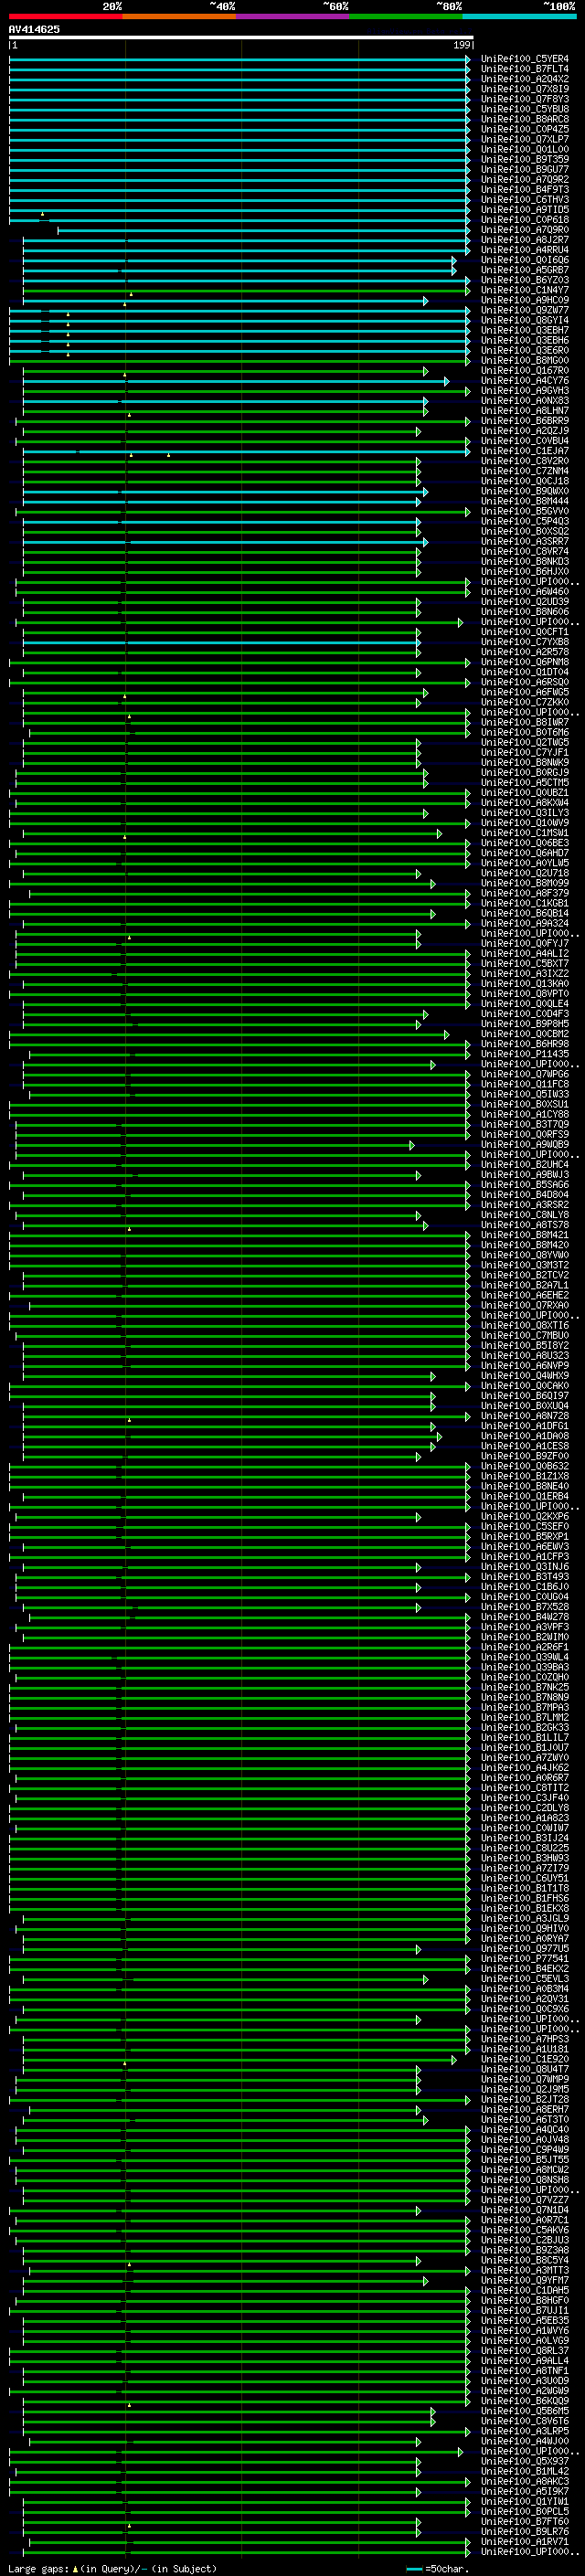This screenshot has height=2576, width=585.
Task: Select UniRef100_B7X528 entry
Action: coord(524,1607)
